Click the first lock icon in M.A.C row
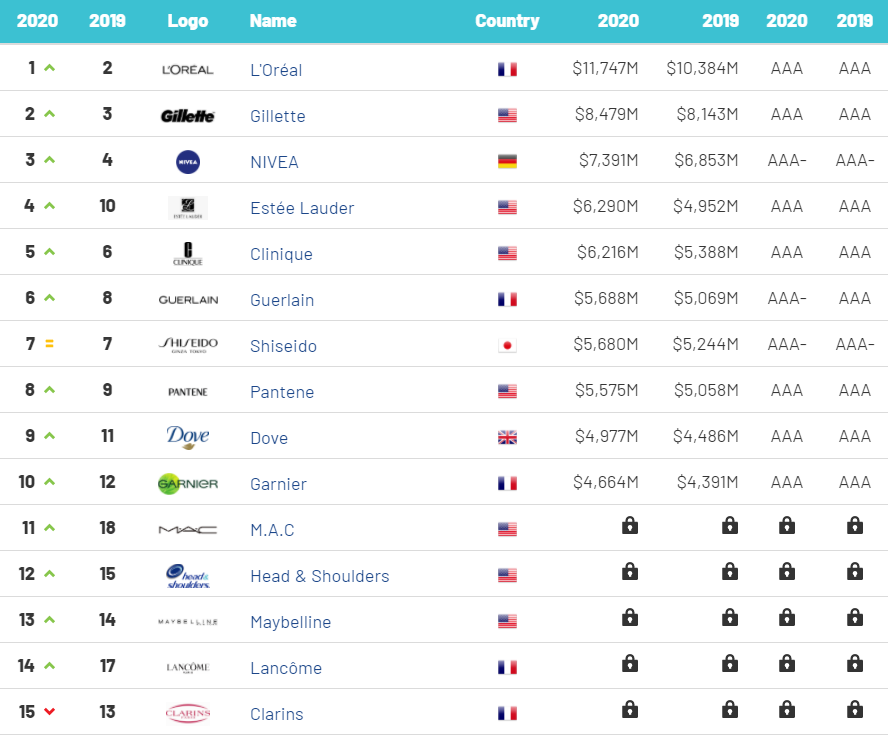The image size is (888, 735). click(630, 525)
